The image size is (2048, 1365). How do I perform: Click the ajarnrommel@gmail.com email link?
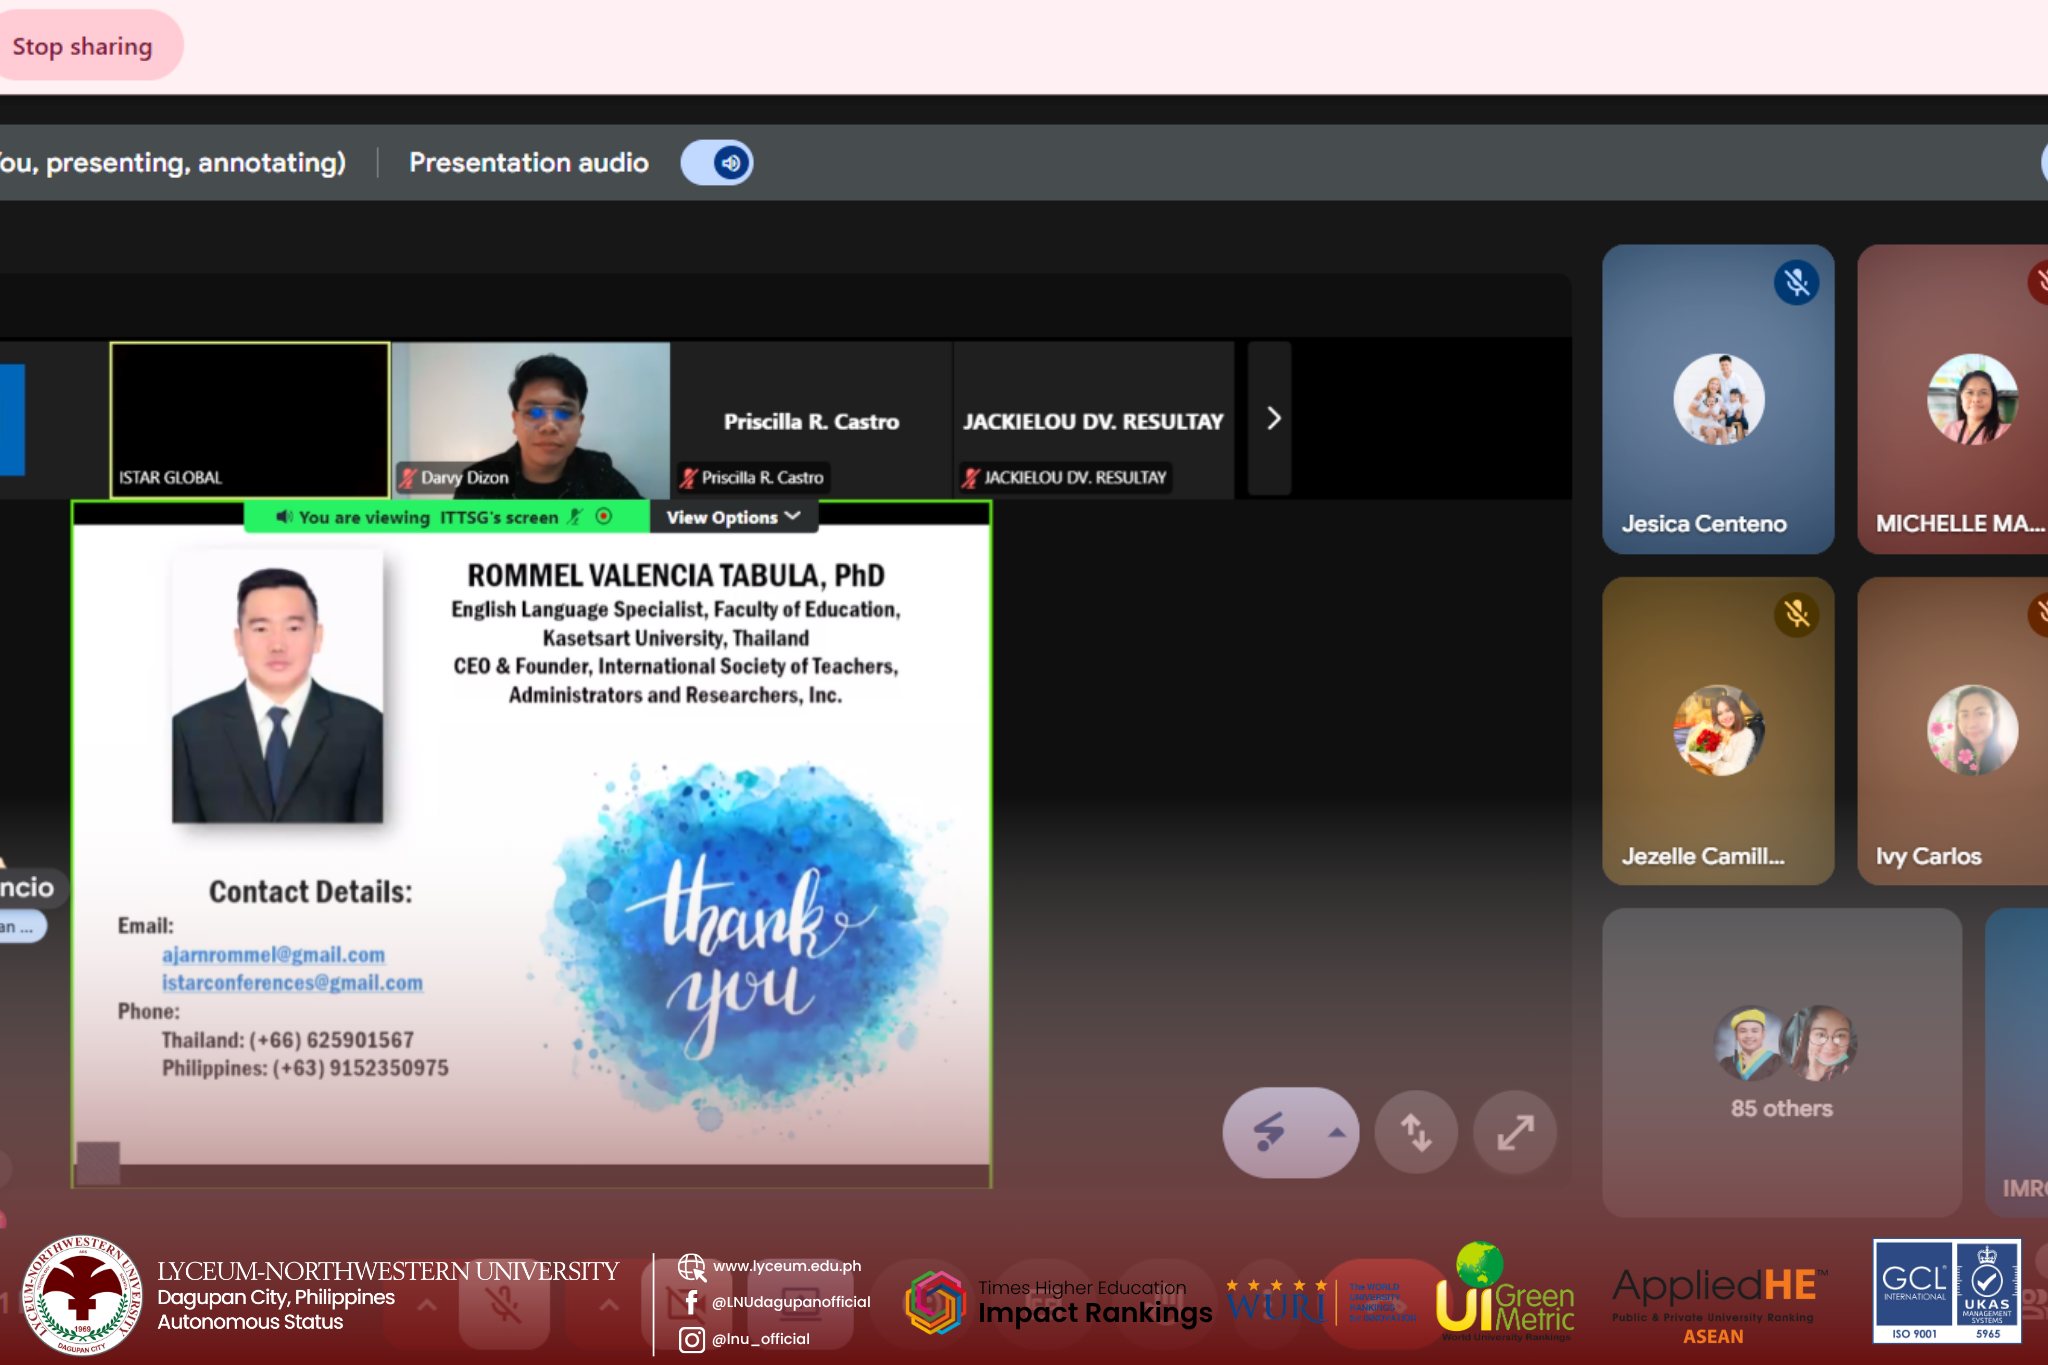[273, 955]
